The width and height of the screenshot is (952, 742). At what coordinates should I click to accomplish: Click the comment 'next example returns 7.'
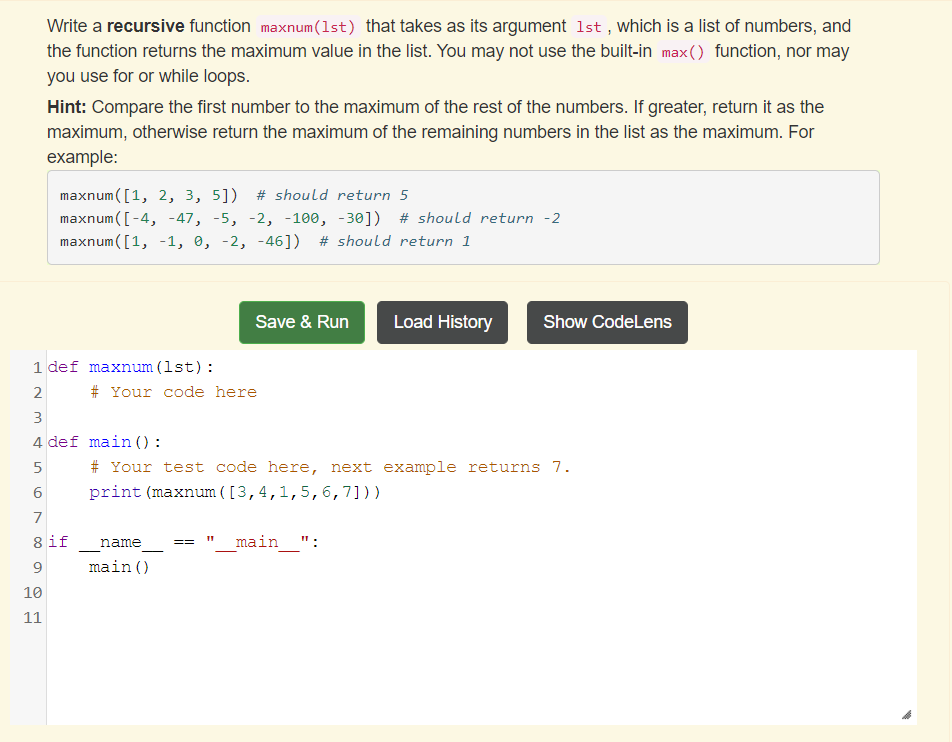(x=450, y=467)
